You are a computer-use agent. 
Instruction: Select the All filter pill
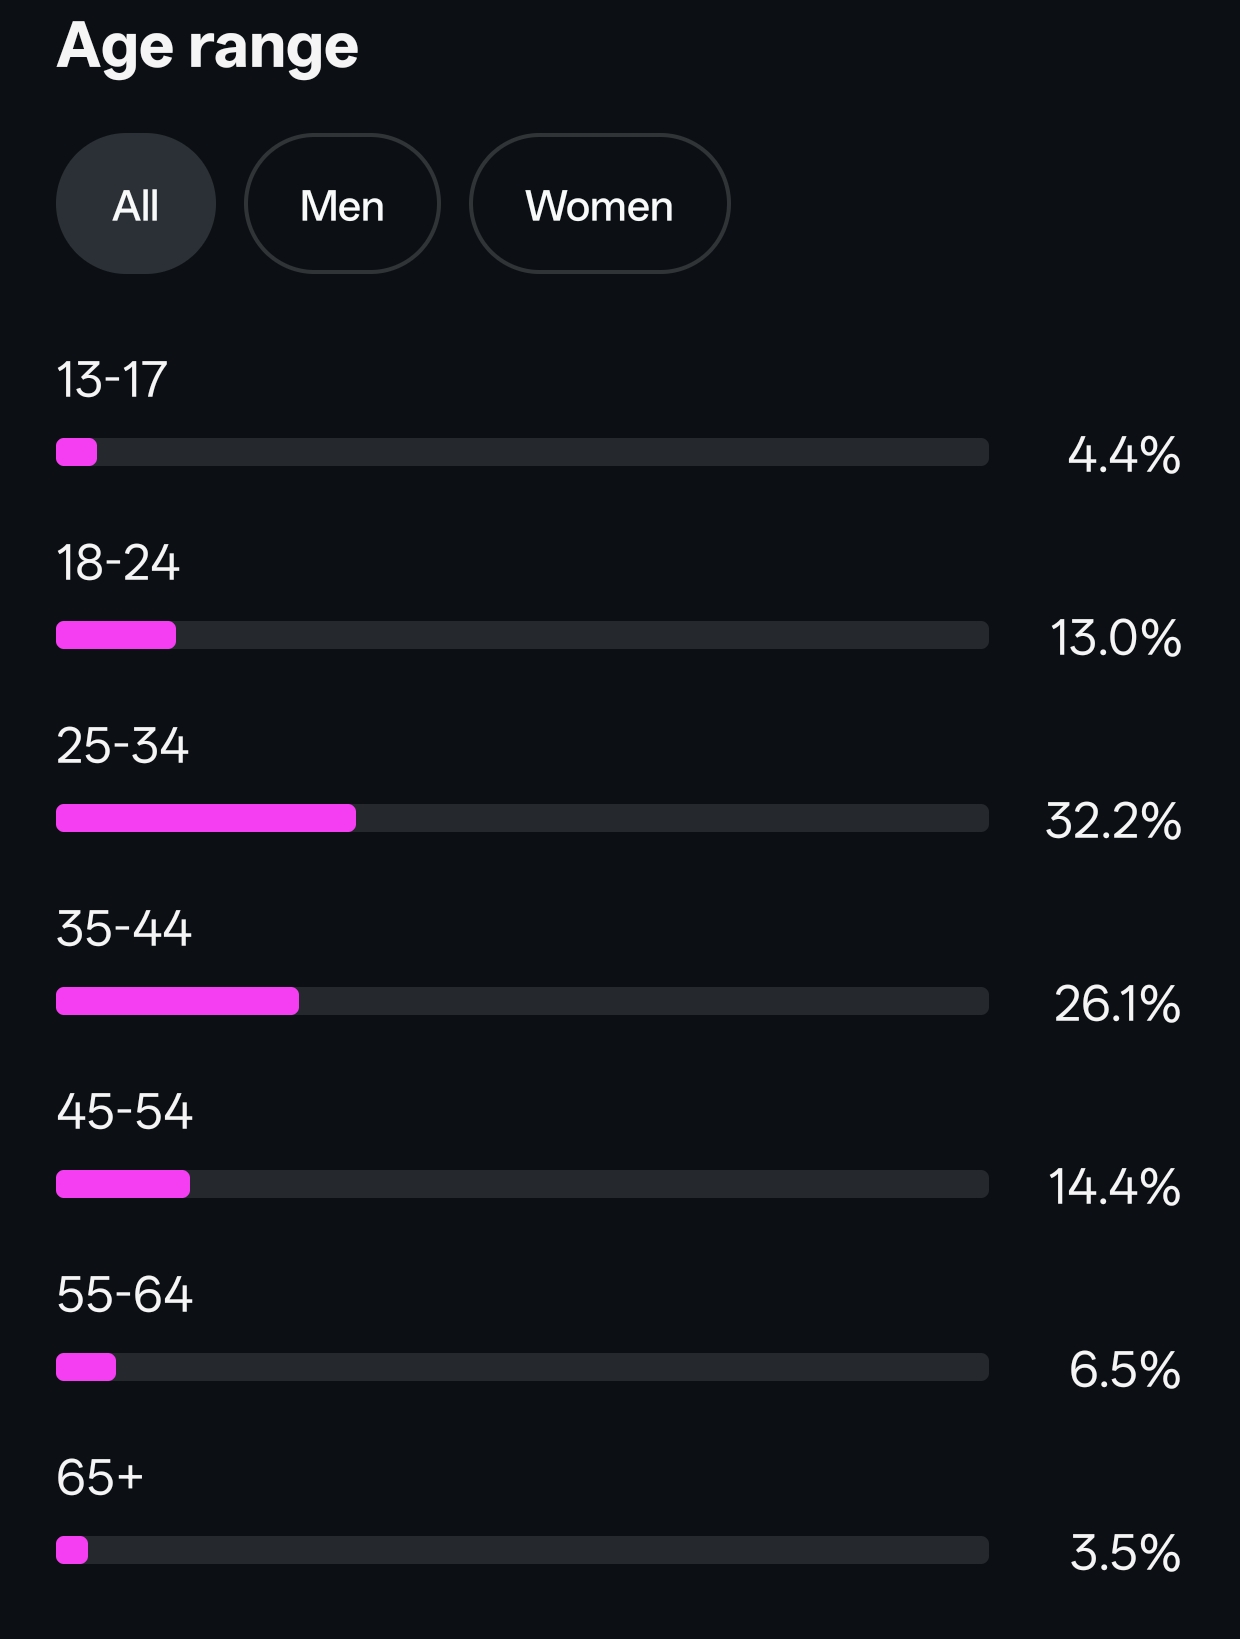pyautogui.click(x=136, y=204)
